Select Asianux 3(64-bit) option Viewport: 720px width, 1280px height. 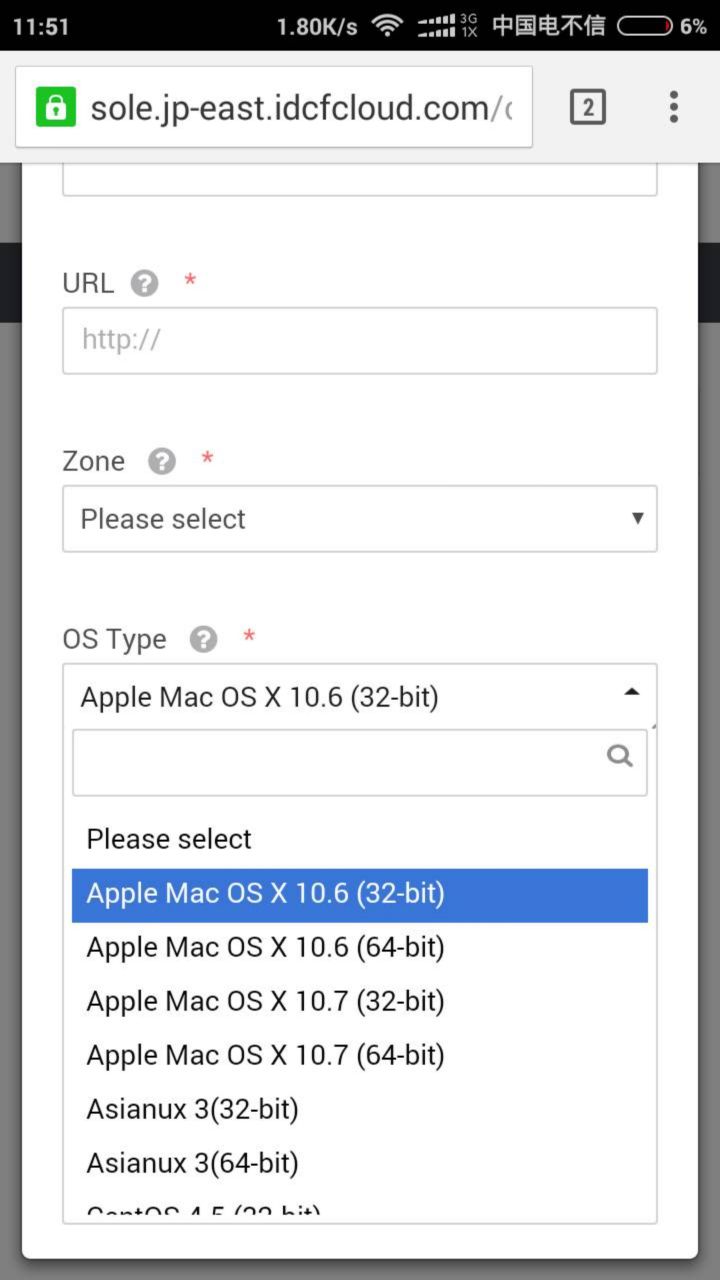click(192, 1163)
